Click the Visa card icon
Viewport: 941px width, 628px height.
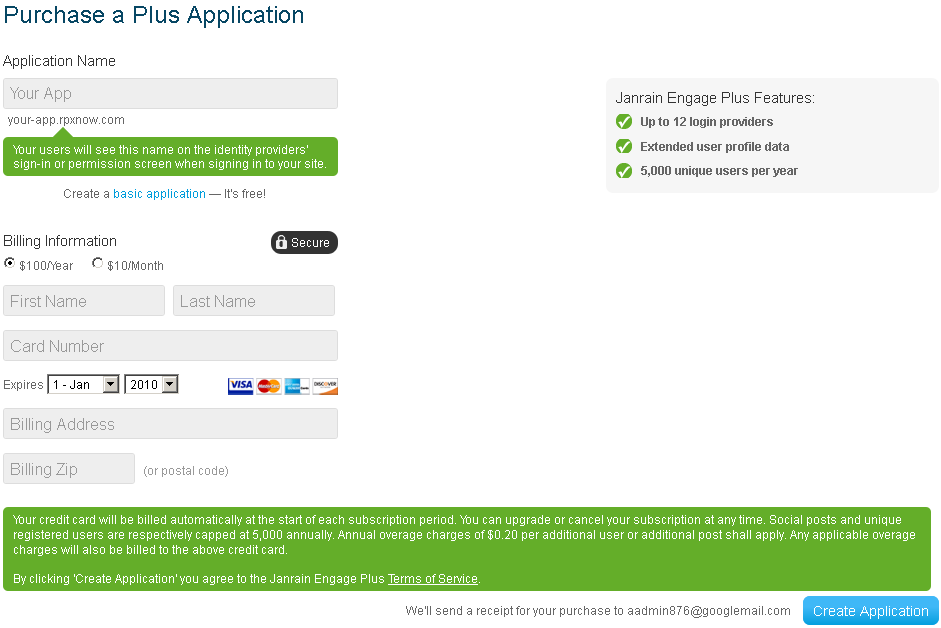click(x=240, y=386)
